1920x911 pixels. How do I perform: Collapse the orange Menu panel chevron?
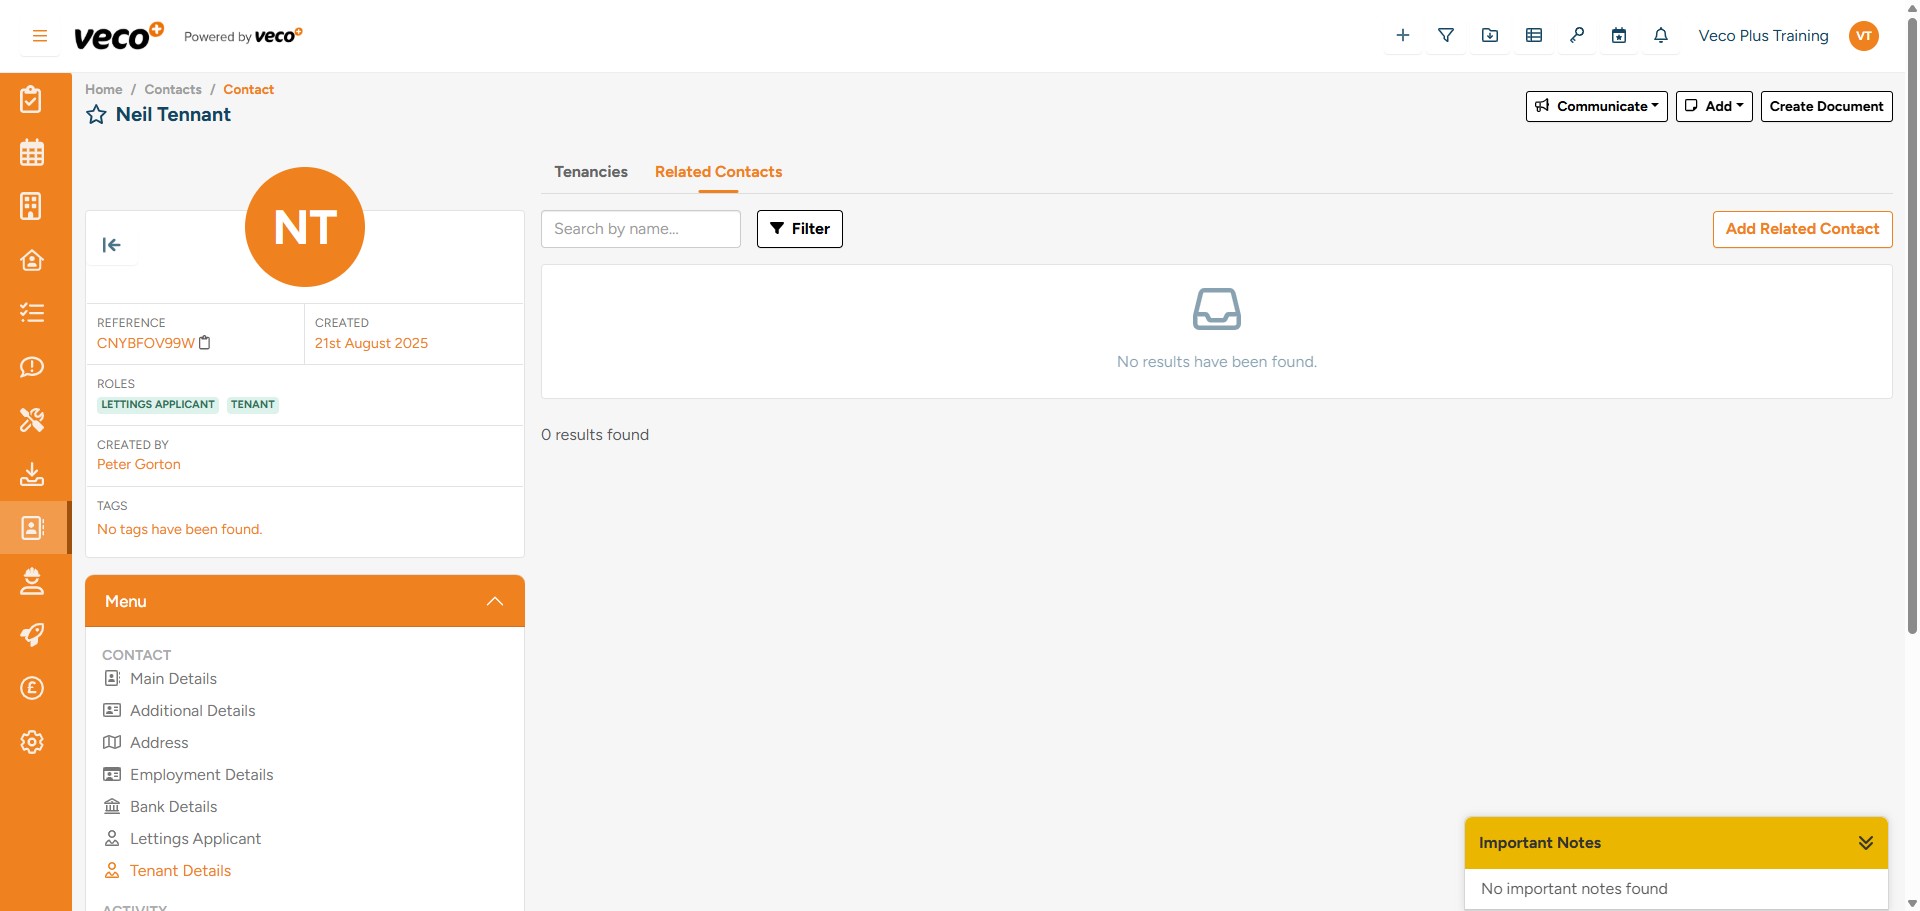(493, 601)
